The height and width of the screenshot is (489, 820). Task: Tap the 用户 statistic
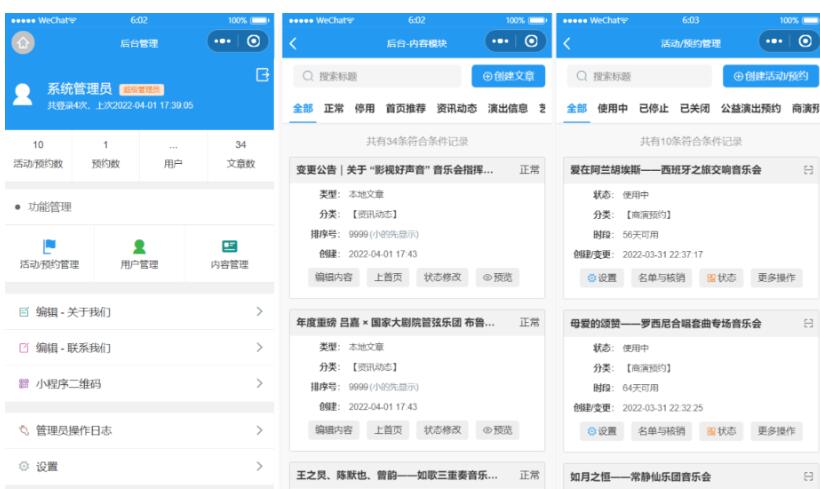[173, 154]
